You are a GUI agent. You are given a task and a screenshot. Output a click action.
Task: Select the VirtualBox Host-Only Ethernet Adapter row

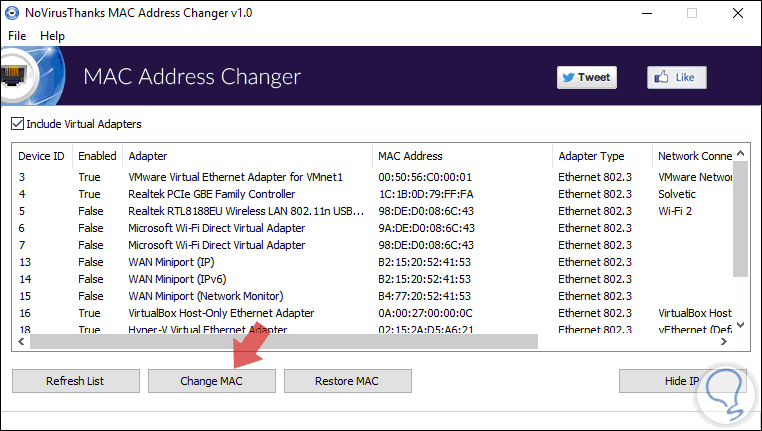click(221, 313)
